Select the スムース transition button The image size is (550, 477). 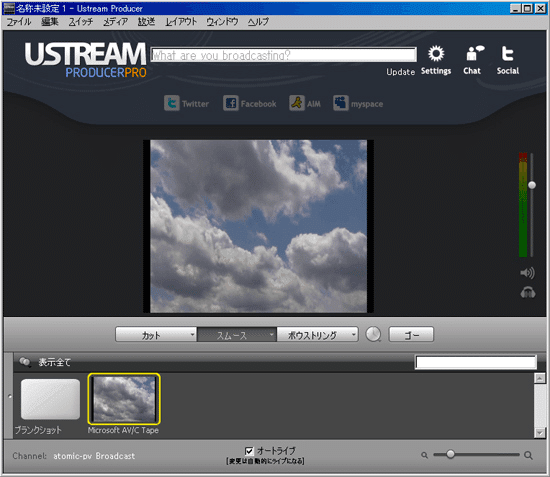237,334
